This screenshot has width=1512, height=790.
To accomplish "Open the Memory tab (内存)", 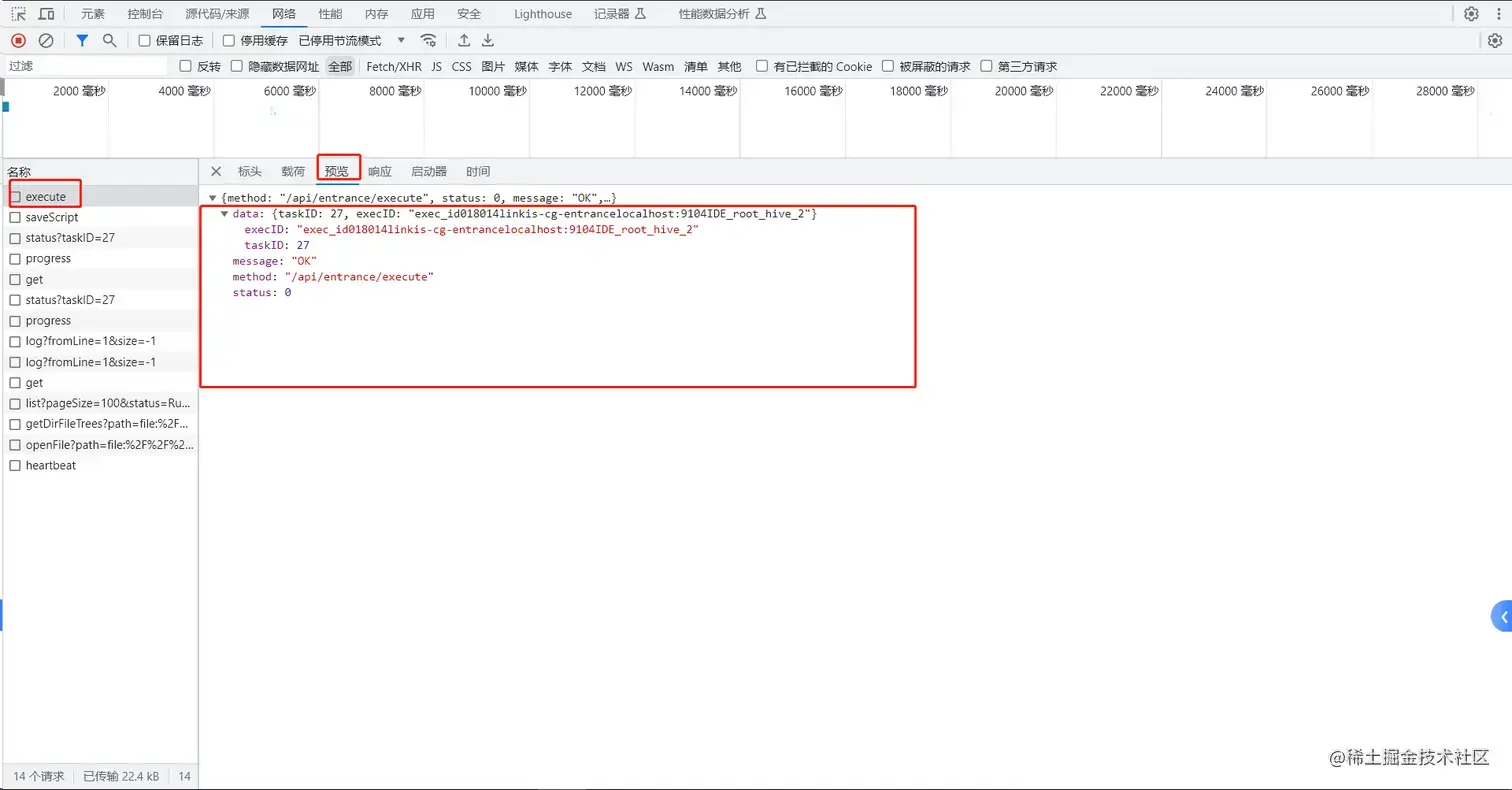I will (x=376, y=14).
